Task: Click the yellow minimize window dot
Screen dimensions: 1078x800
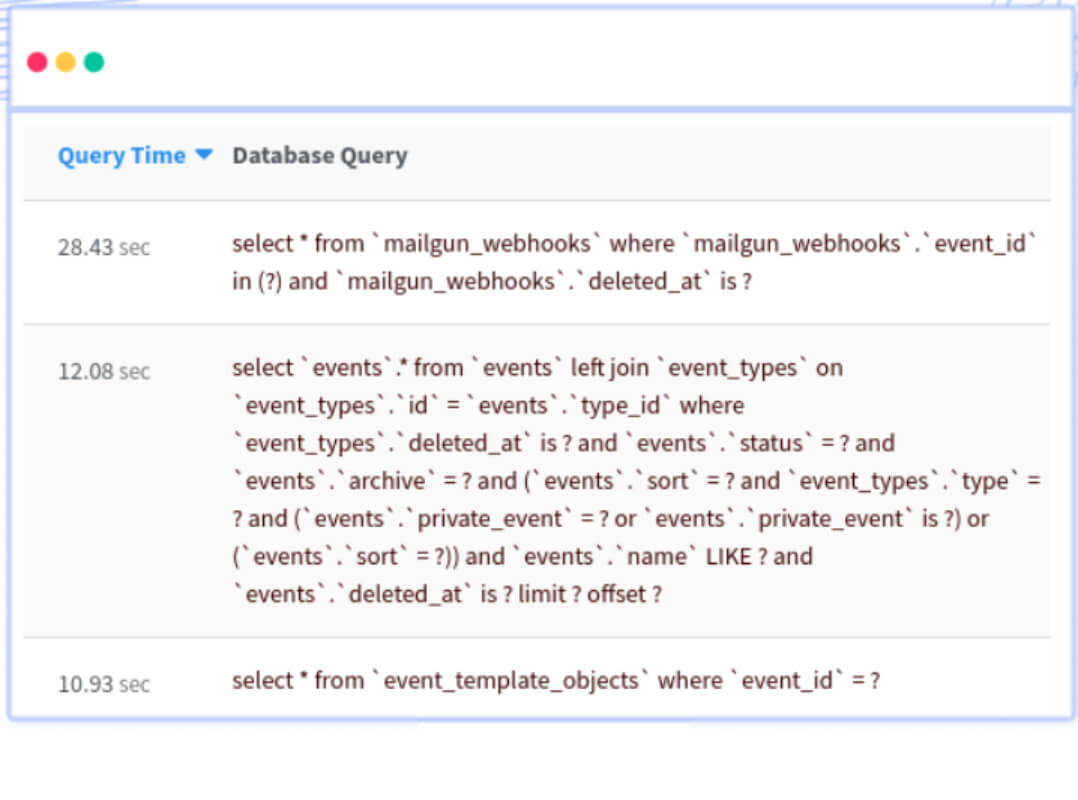Action: [x=65, y=63]
